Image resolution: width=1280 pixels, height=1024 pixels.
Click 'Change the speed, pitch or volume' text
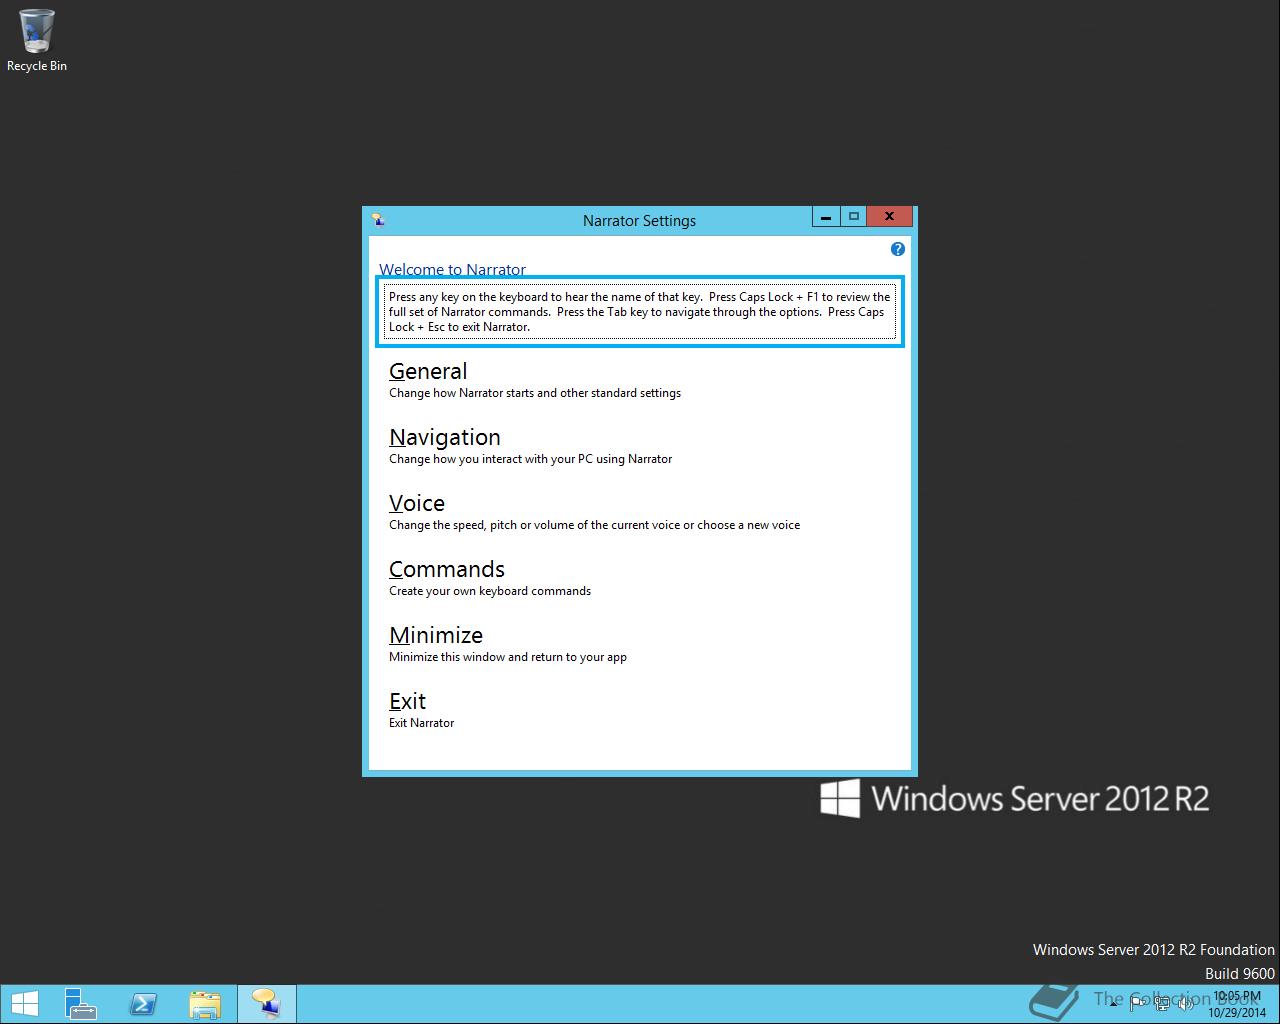tap(594, 525)
